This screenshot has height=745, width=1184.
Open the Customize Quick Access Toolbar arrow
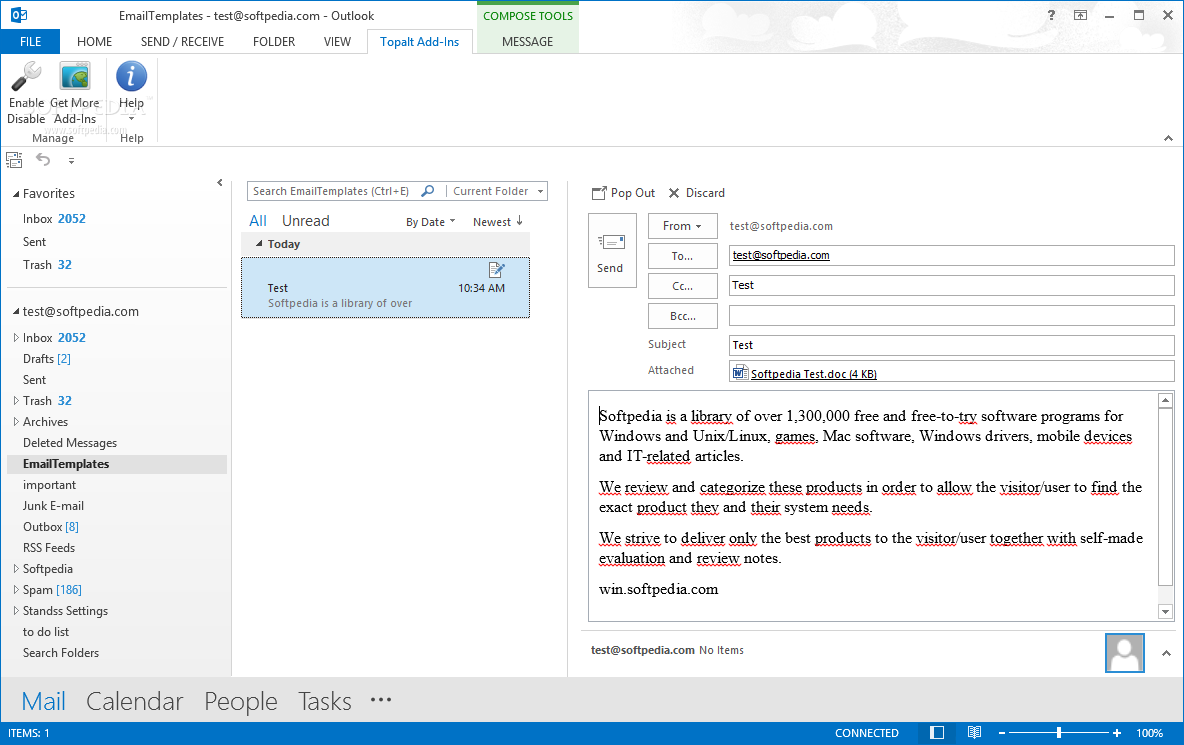[71, 161]
